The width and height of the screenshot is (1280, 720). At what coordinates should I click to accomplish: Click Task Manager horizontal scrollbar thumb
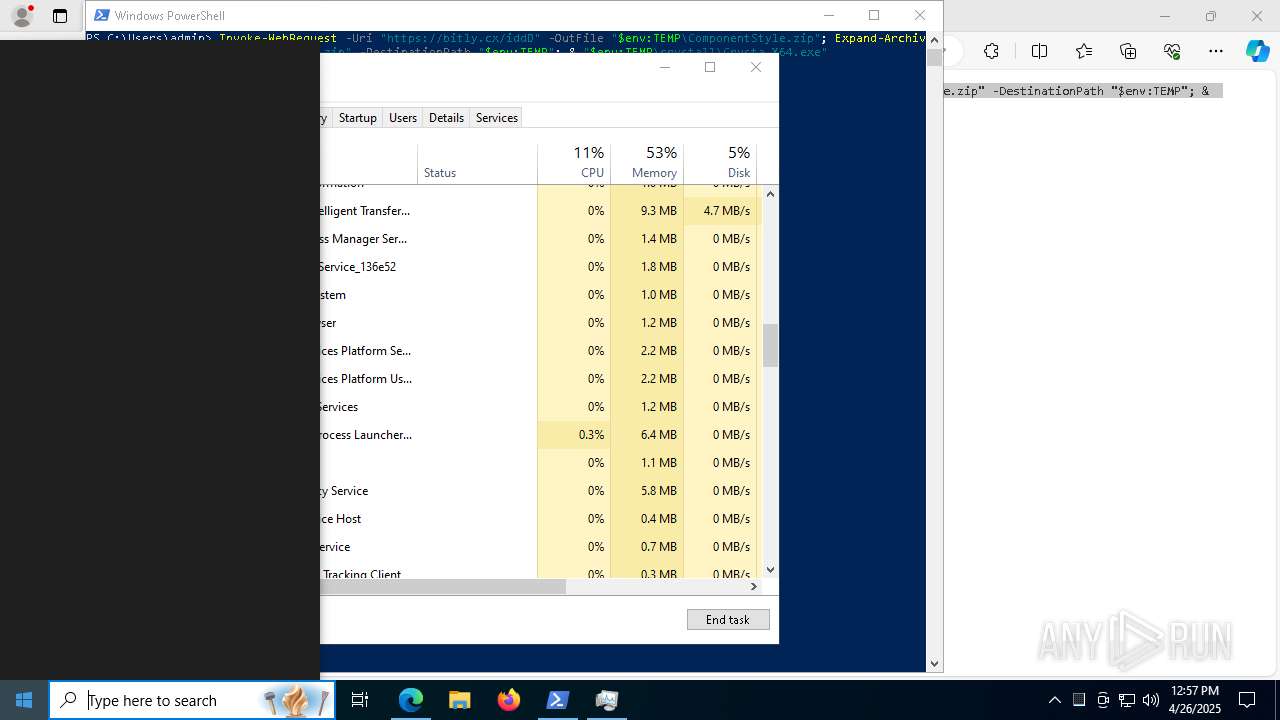(x=443, y=587)
